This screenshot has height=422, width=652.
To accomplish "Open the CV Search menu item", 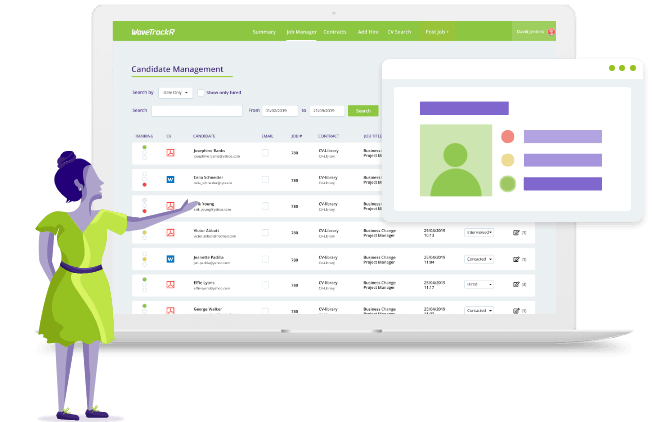I will click(x=397, y=32).
